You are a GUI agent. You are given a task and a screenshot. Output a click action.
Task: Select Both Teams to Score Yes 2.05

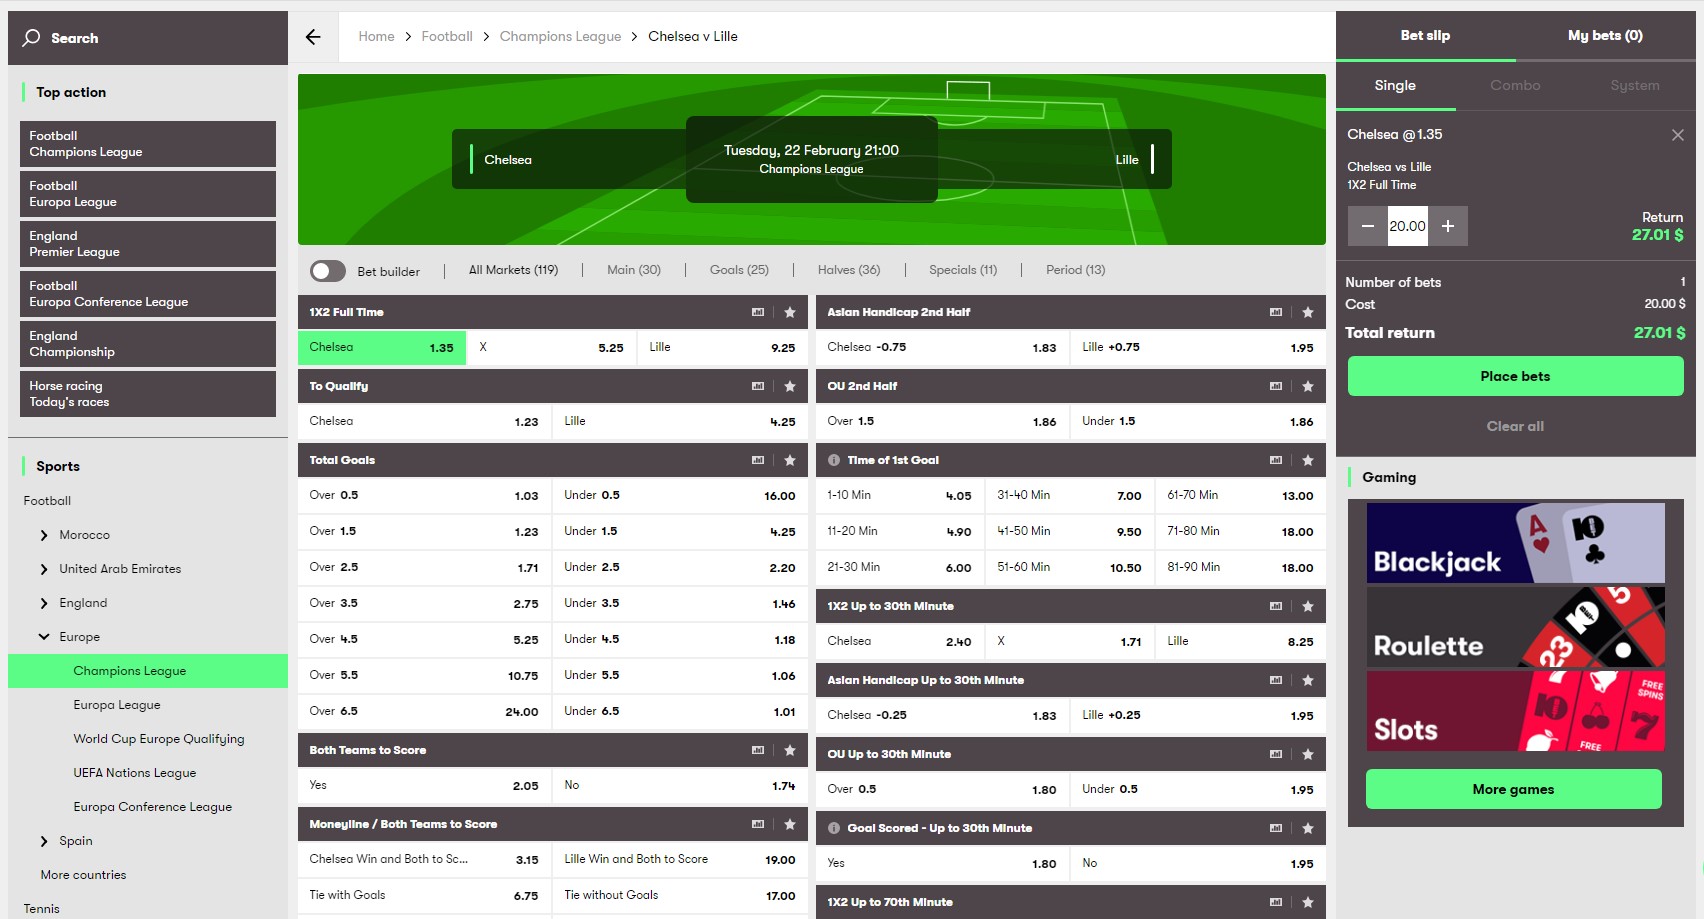(x=424, y=785)
